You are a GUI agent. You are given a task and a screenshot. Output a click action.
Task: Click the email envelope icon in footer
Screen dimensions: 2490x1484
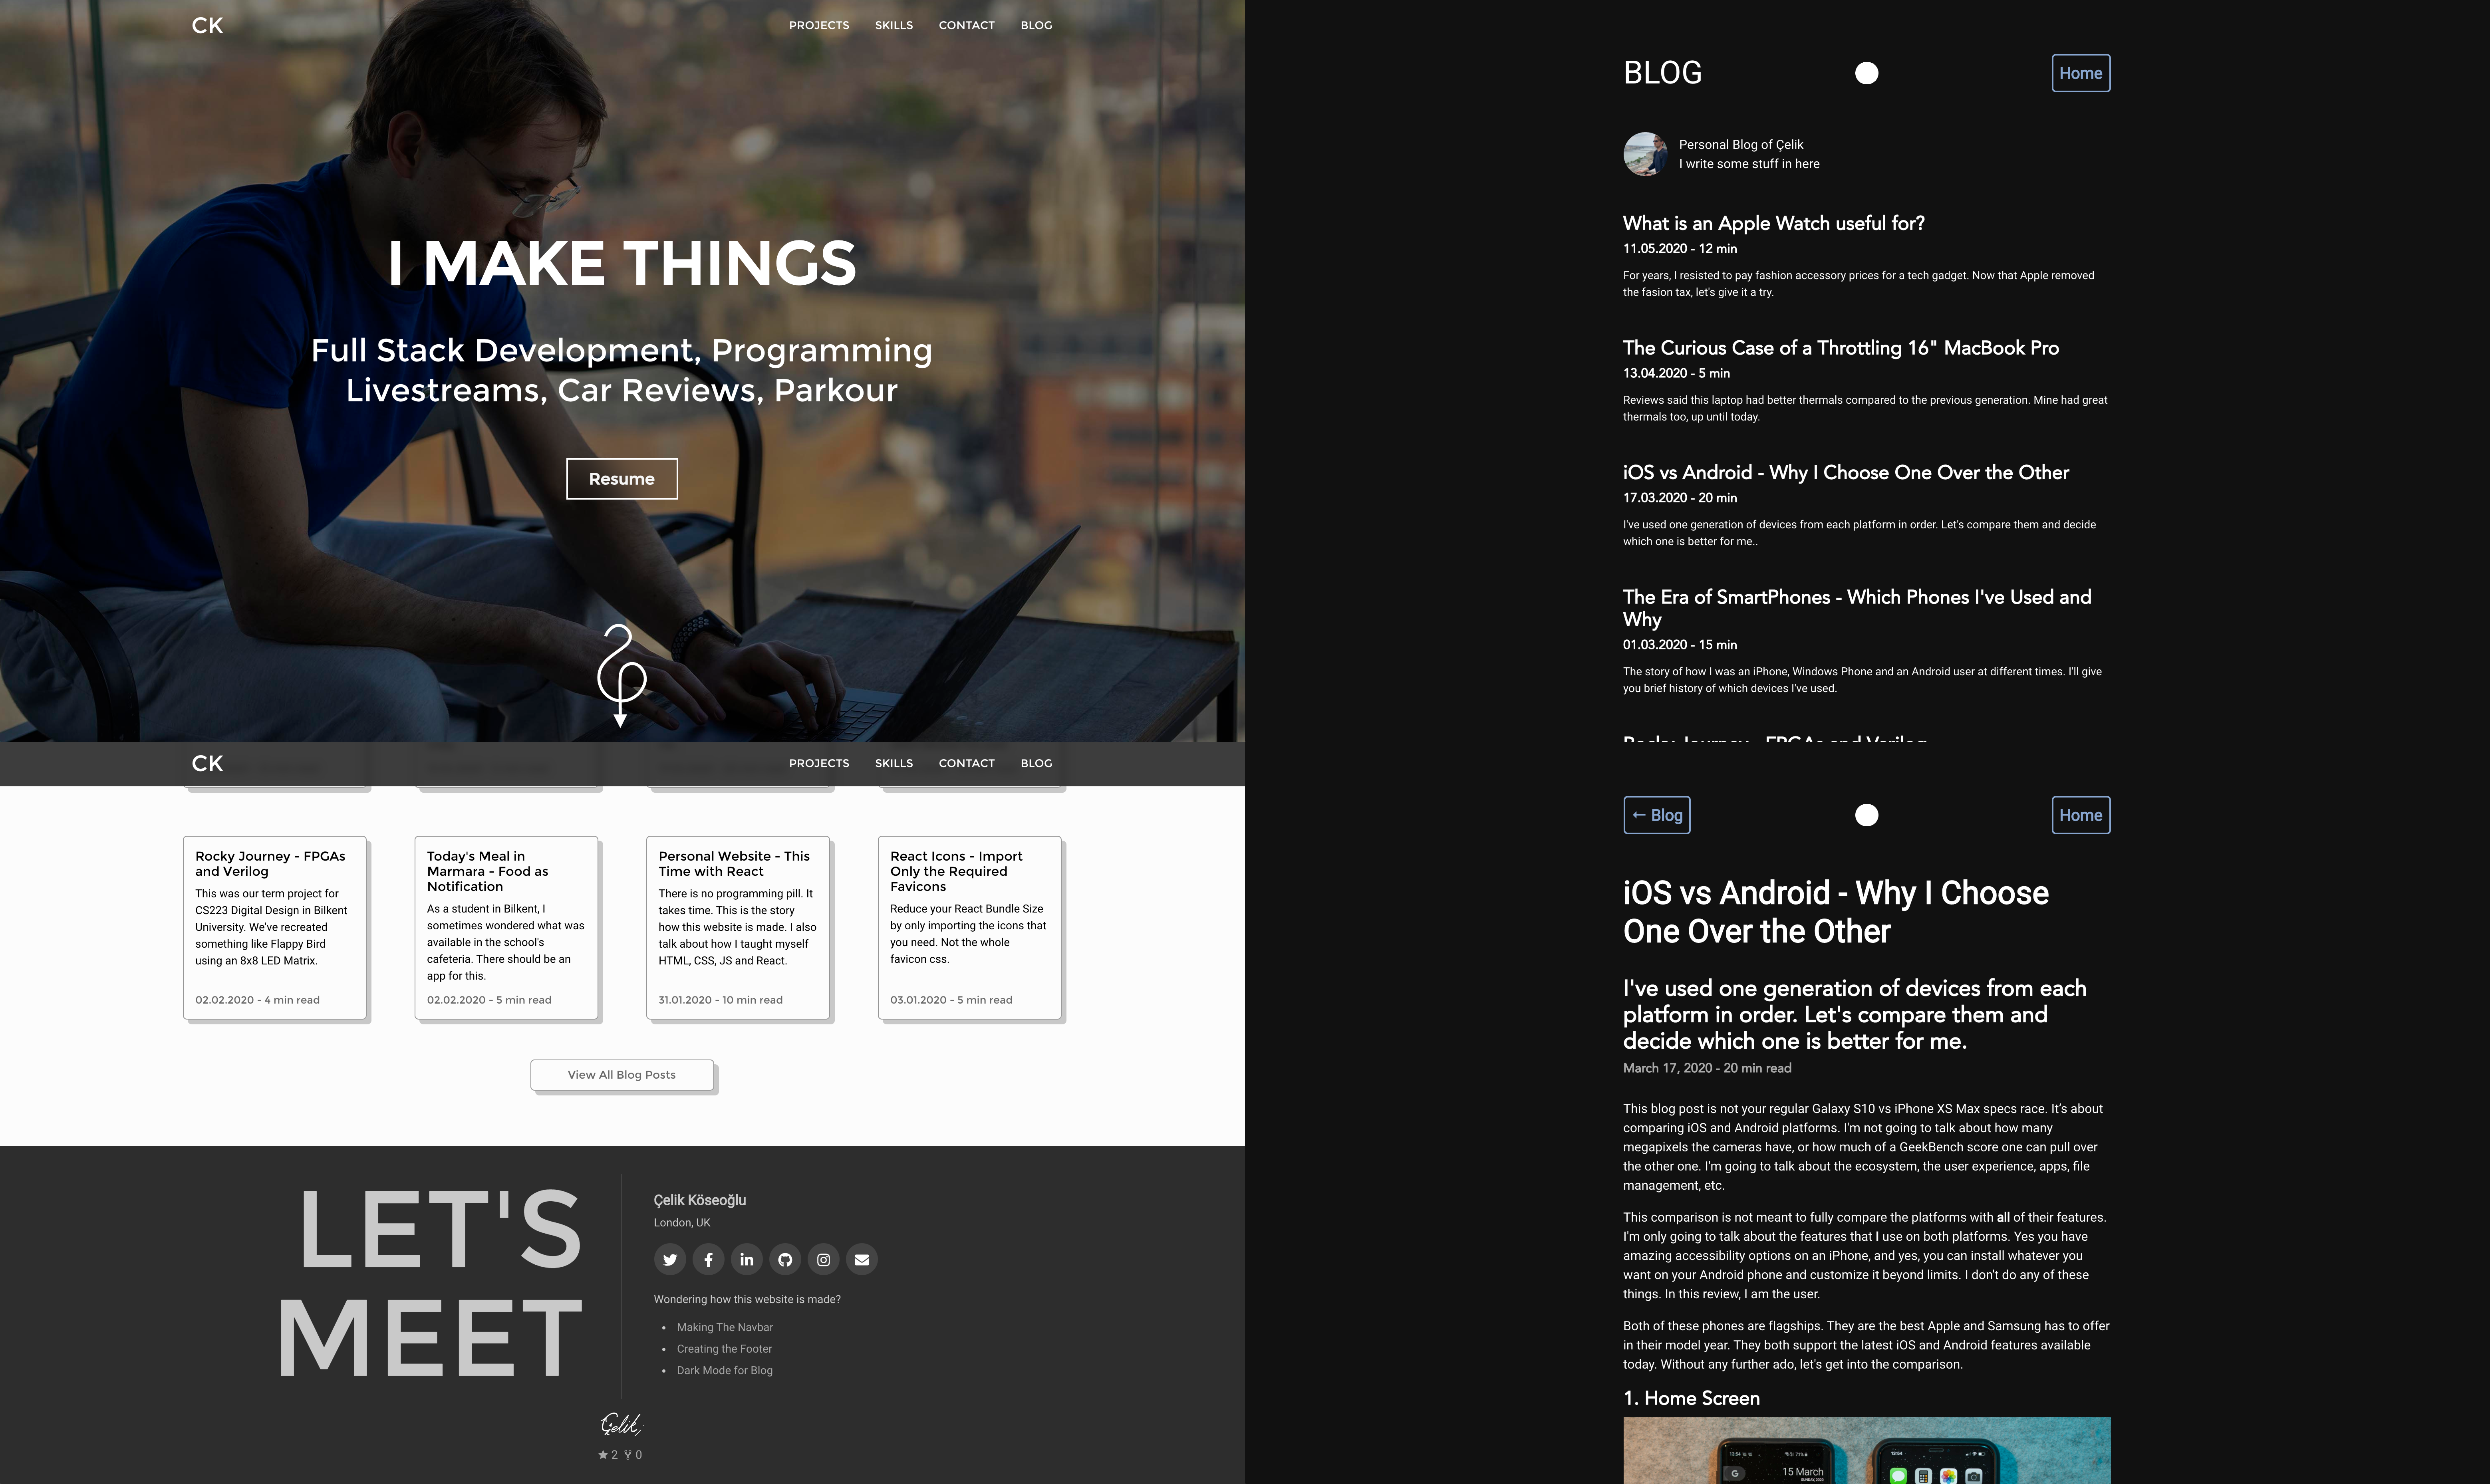tap(862, 1259)
